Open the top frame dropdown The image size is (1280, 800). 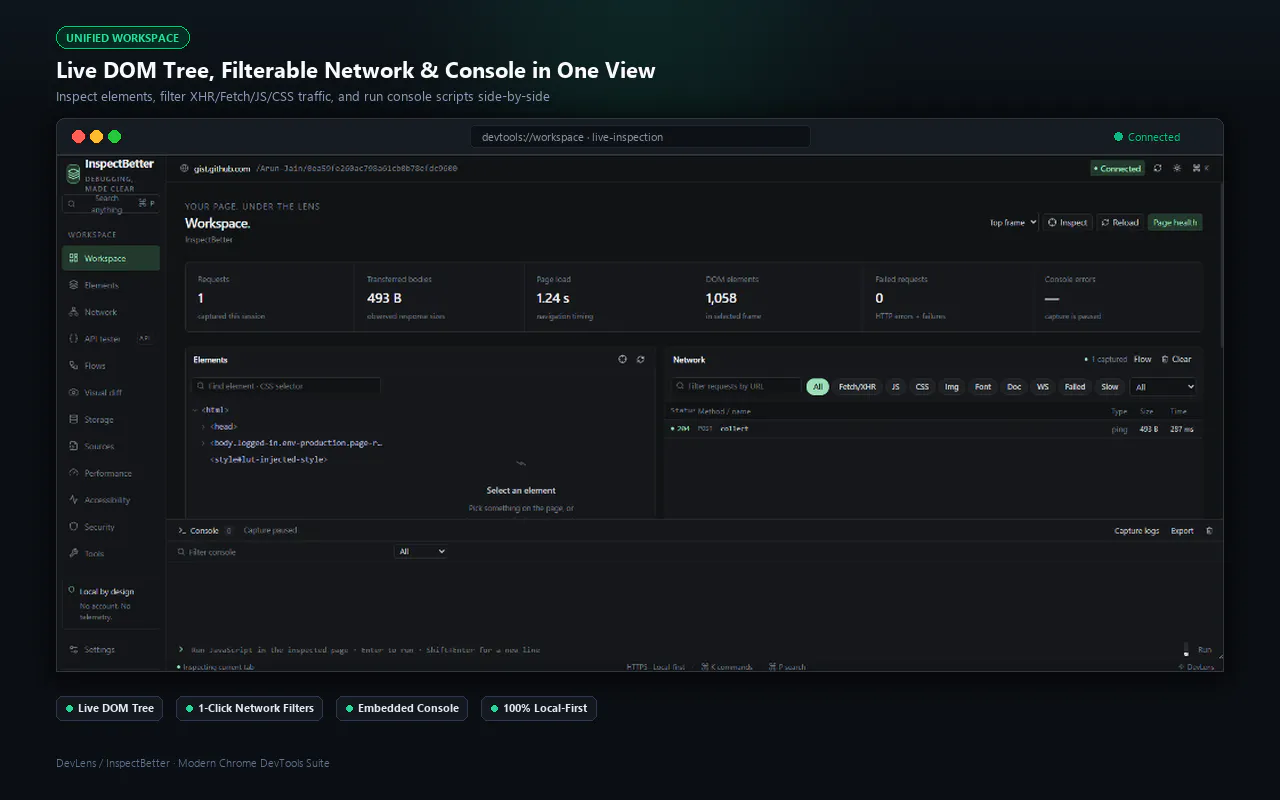pyautogui.click(x=1013, y=223)
